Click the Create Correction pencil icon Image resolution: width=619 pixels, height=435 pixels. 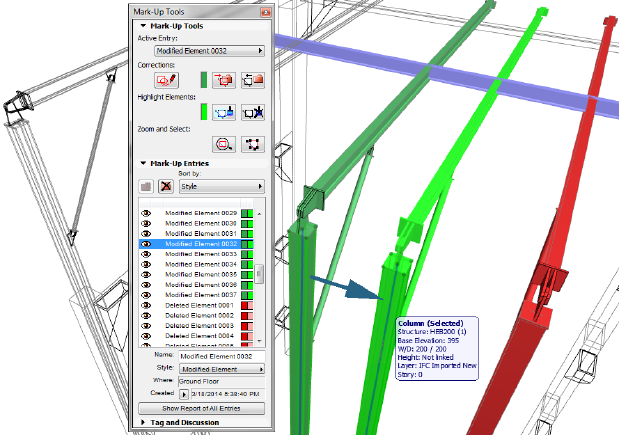coord(166,79)
